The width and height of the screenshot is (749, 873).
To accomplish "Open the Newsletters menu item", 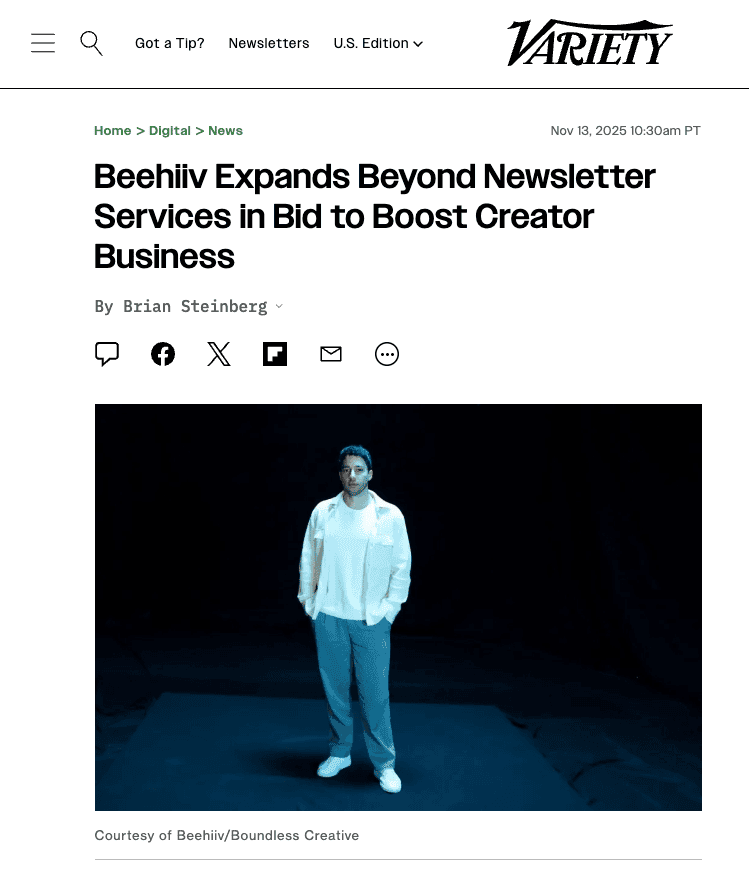I will tap(269, 43).
